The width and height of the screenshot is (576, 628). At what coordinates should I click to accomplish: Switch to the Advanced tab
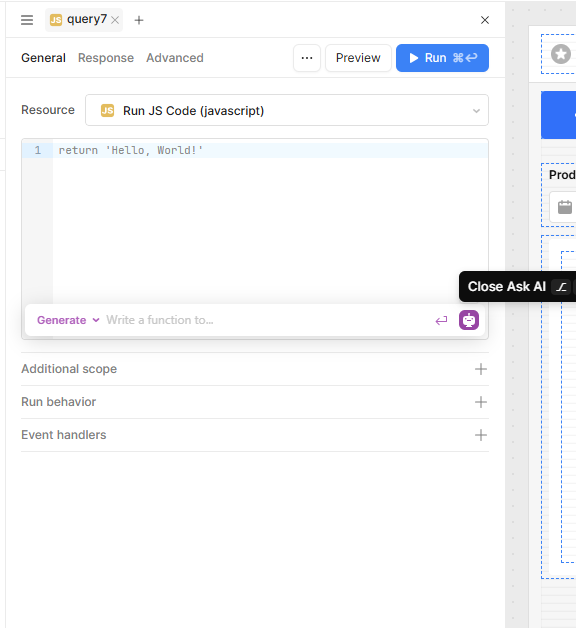click(175, 58)
